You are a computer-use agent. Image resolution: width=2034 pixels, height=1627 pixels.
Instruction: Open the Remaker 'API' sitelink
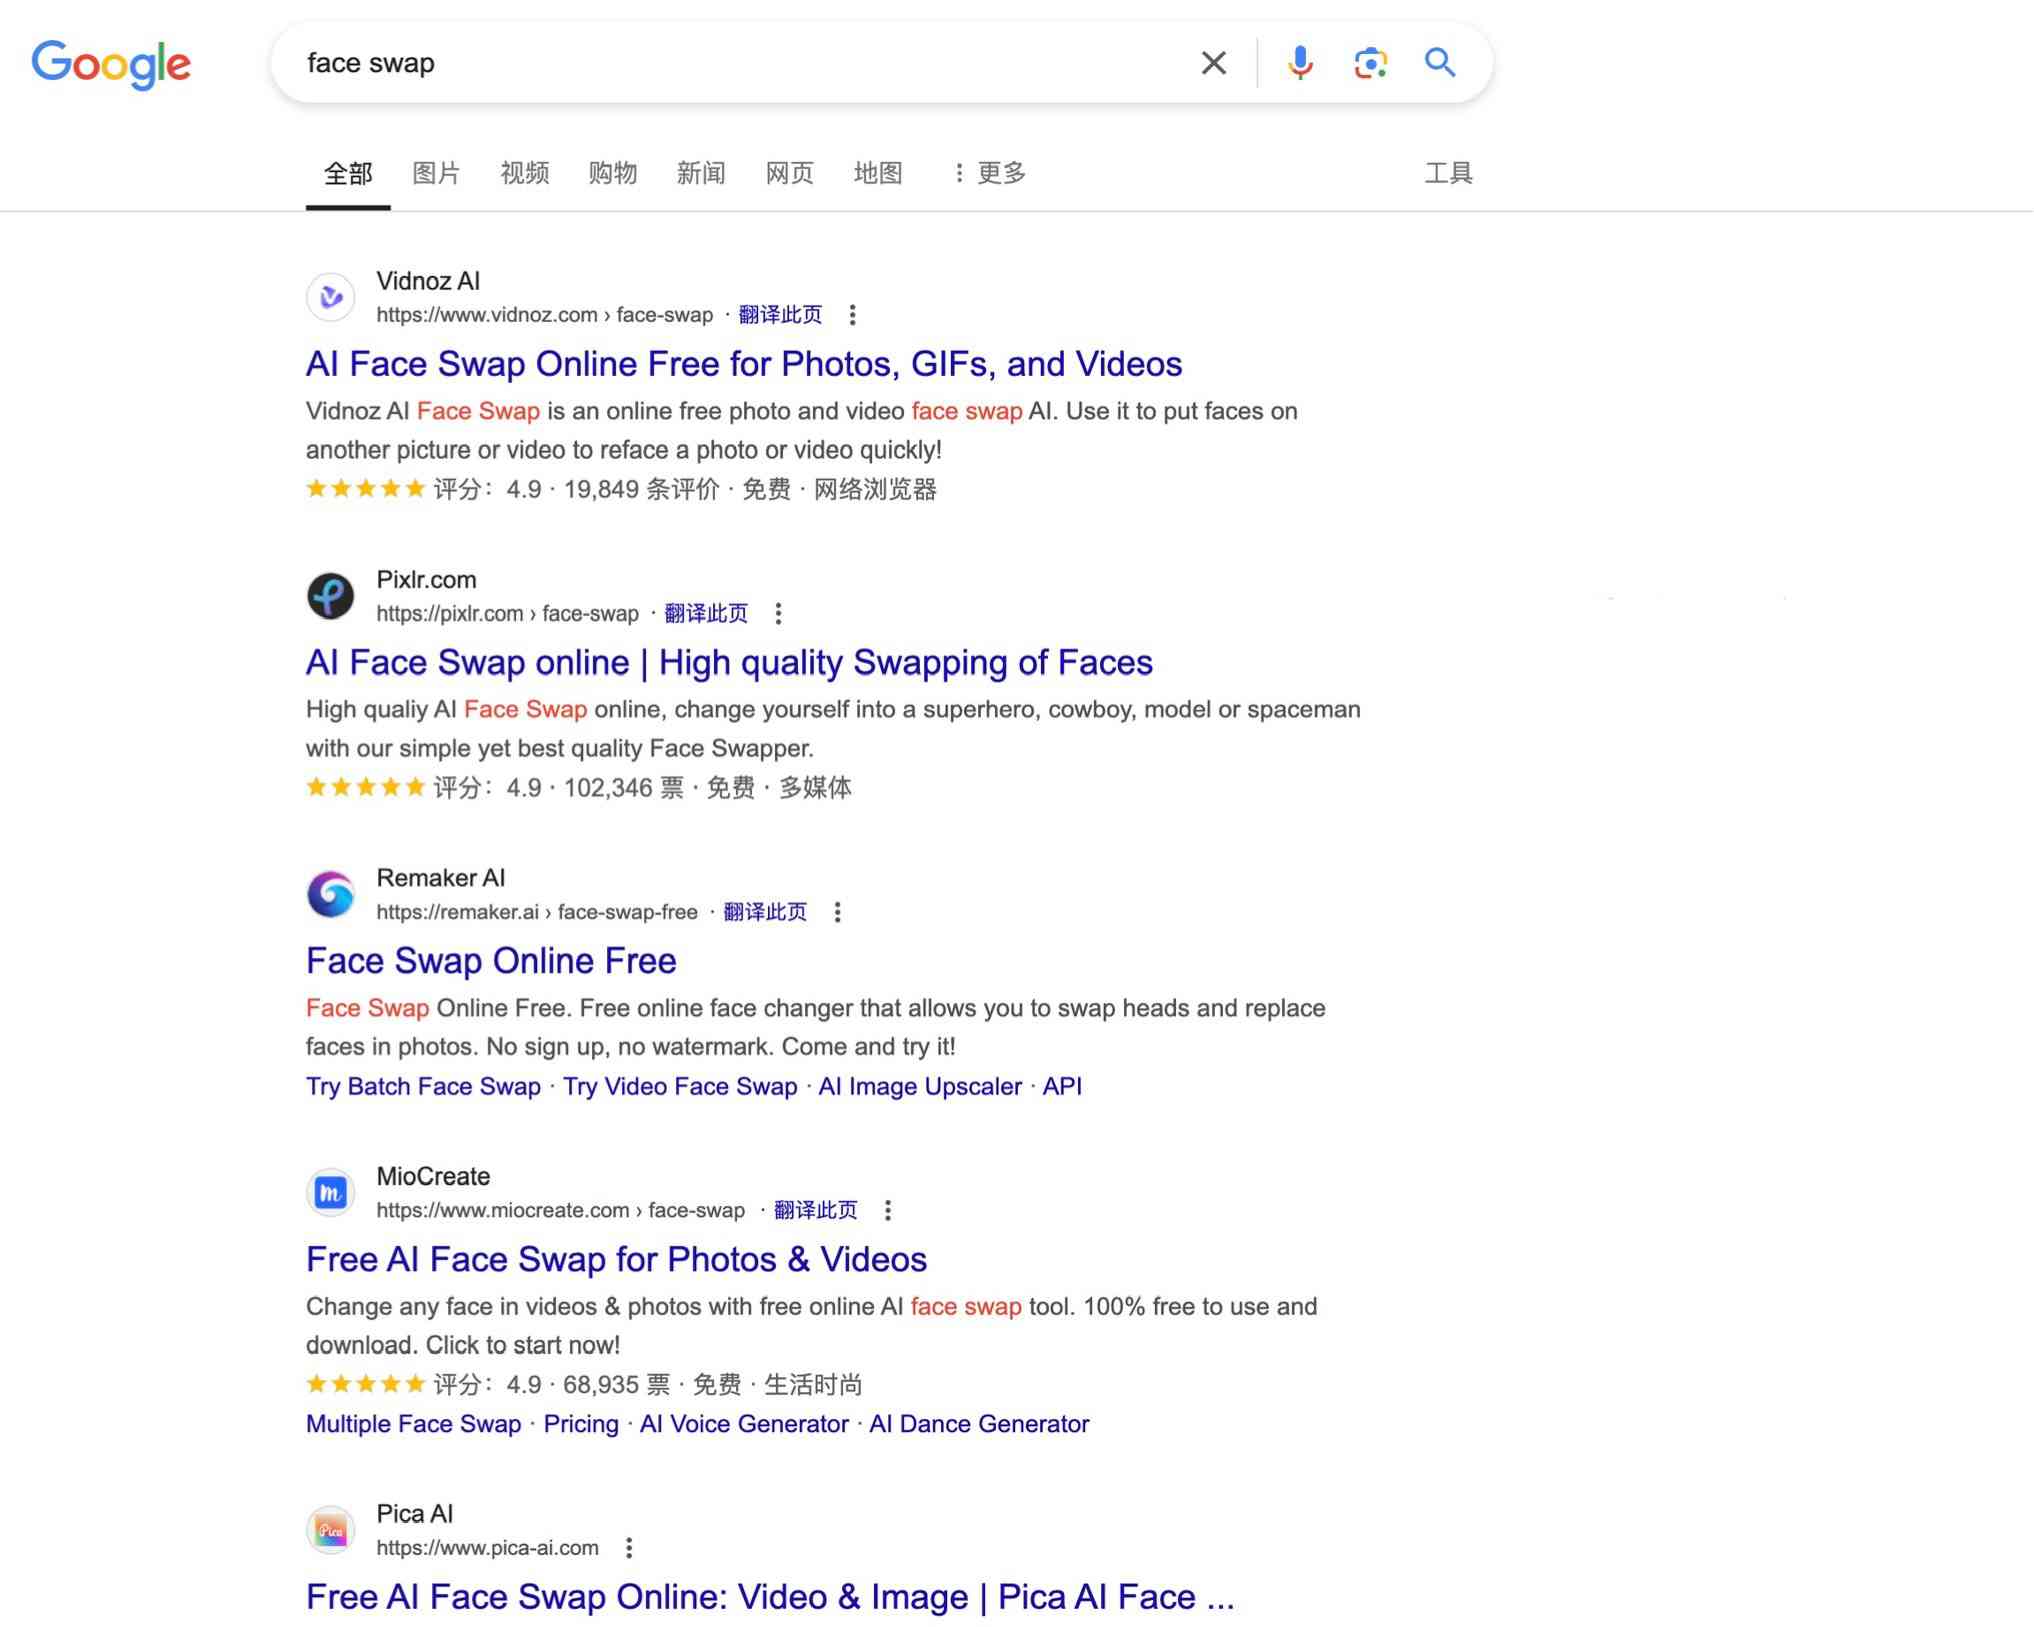(1062, 1086)
